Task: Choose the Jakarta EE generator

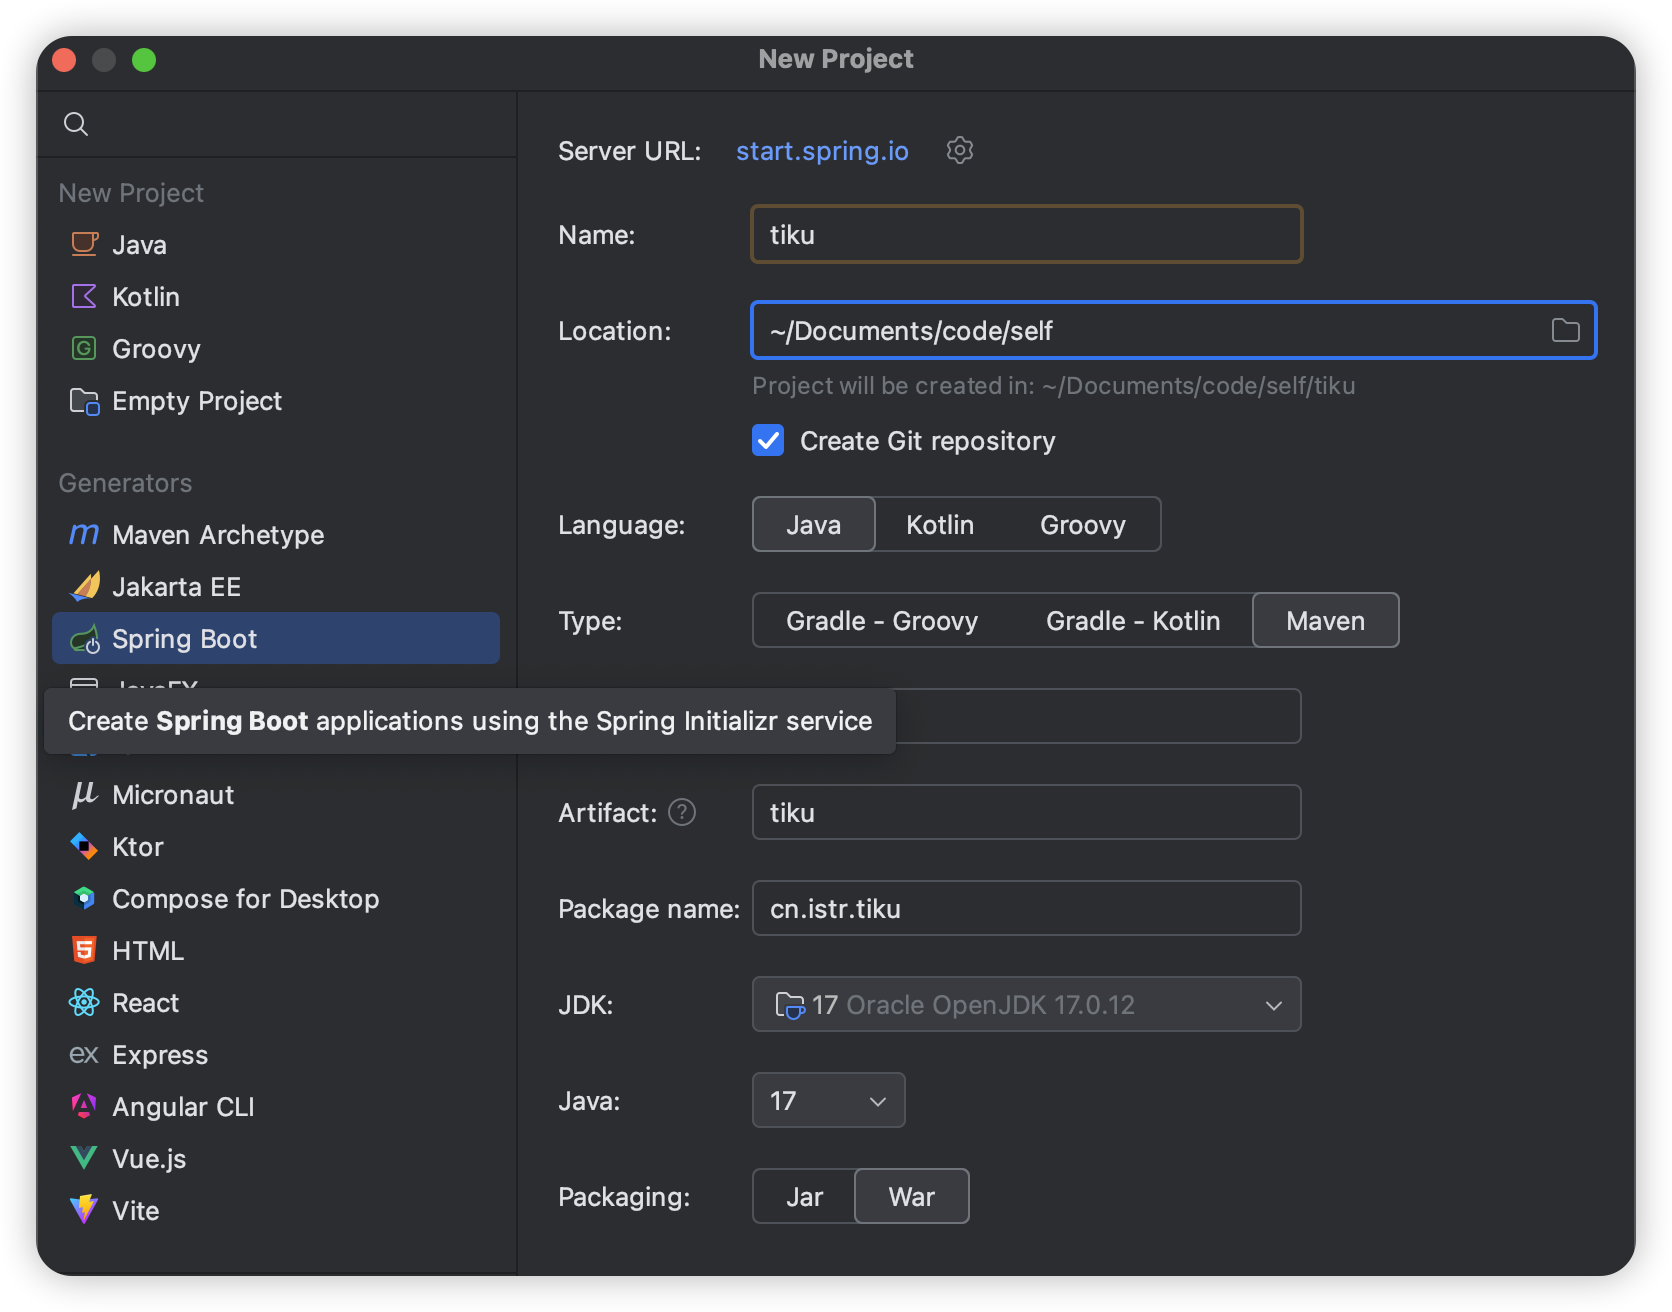Action: 176,587
